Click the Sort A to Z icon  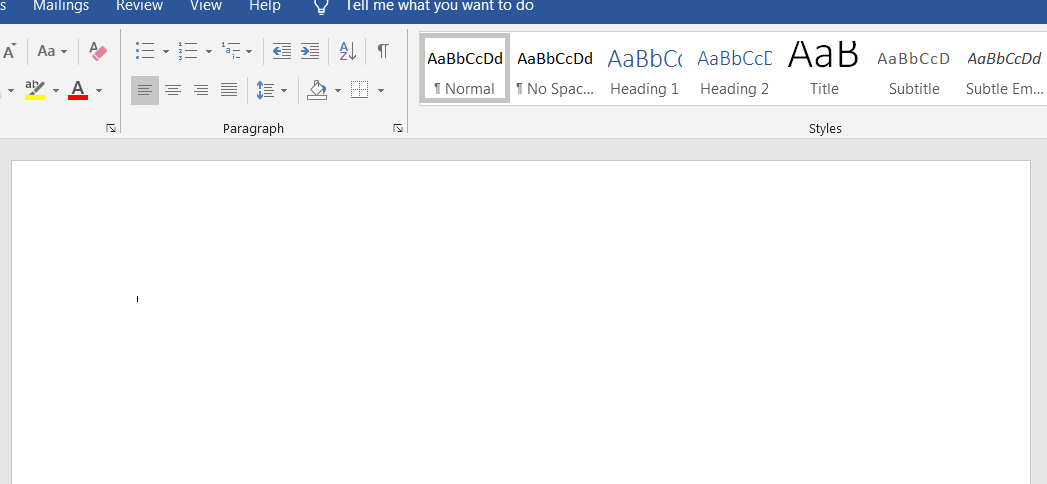point(347,51)
